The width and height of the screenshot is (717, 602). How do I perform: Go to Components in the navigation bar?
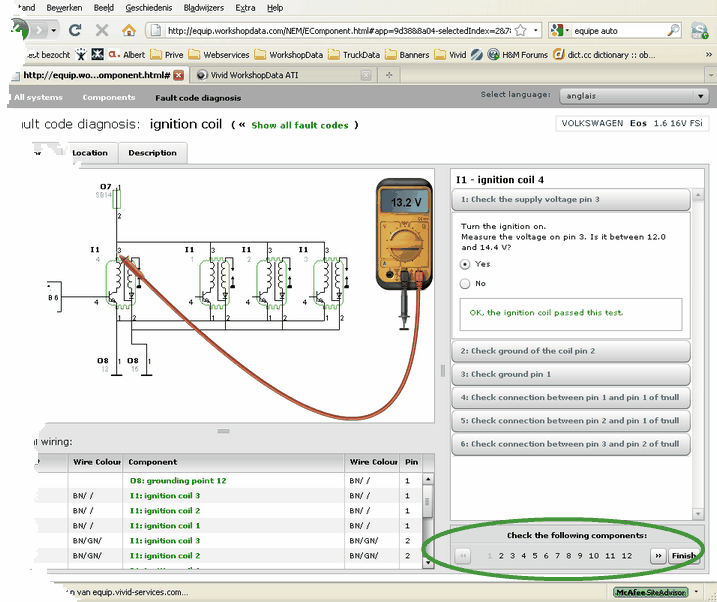pos(109,97)
